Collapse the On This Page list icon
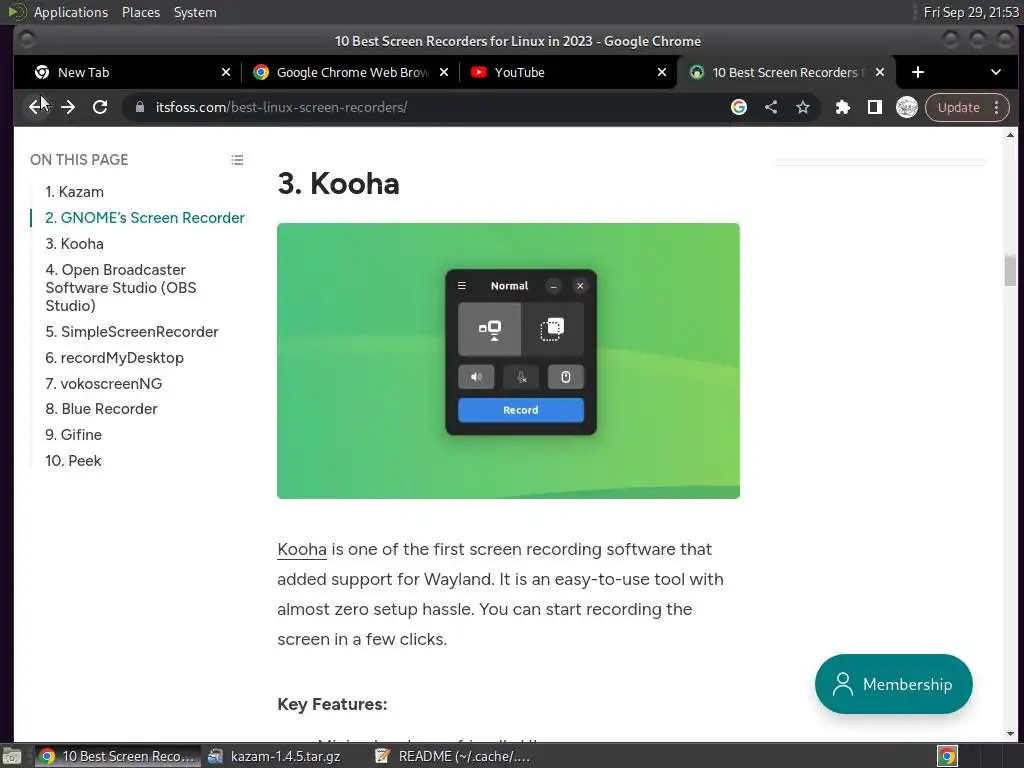This screenshot has width=1024, height=768. click(237, 160)
